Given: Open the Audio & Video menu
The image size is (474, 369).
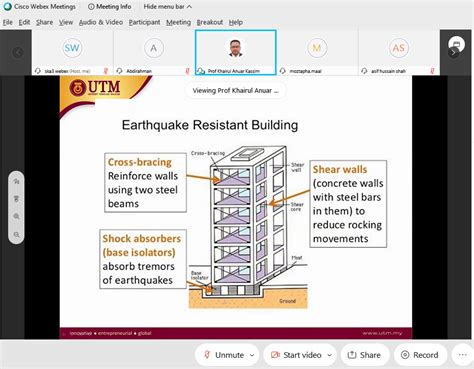Looking at the screenshot, I should (x=101, y=22).
